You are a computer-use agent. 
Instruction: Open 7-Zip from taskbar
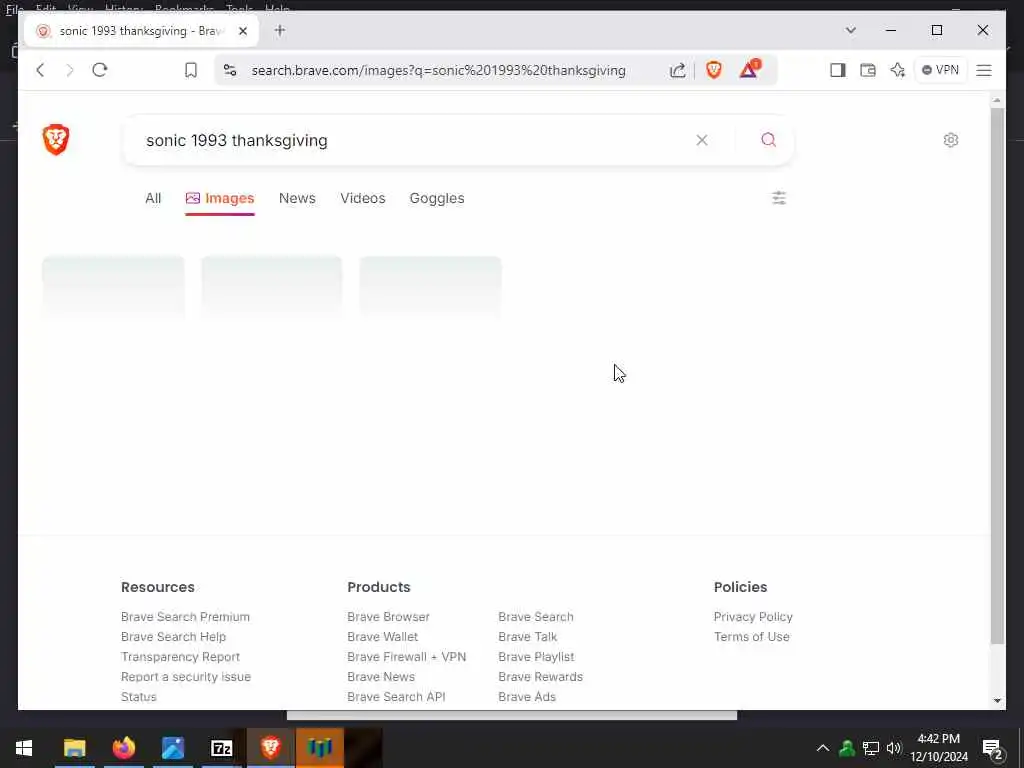(221, 748)
